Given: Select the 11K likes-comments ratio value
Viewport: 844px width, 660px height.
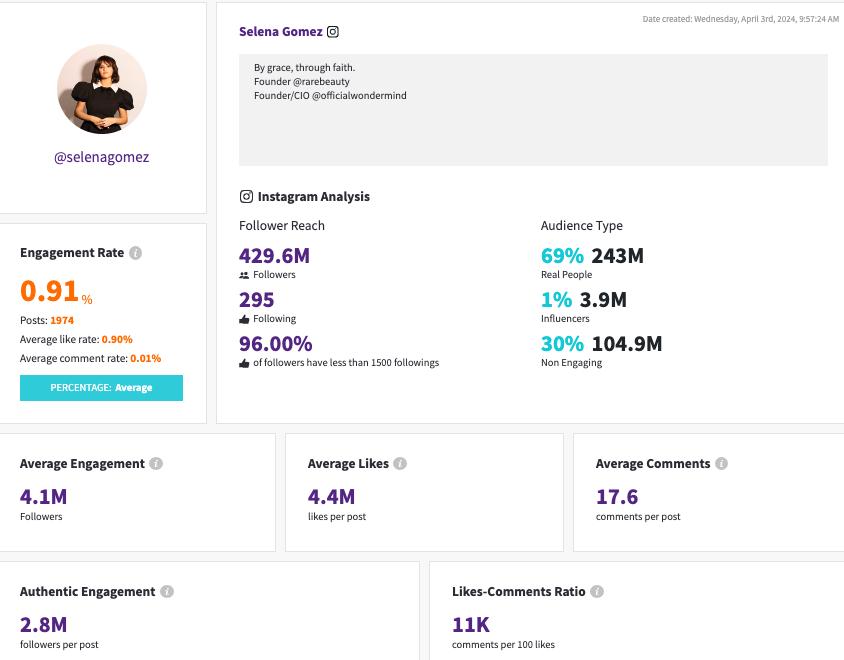Looking at the screenshot, I should click(471, 625).
